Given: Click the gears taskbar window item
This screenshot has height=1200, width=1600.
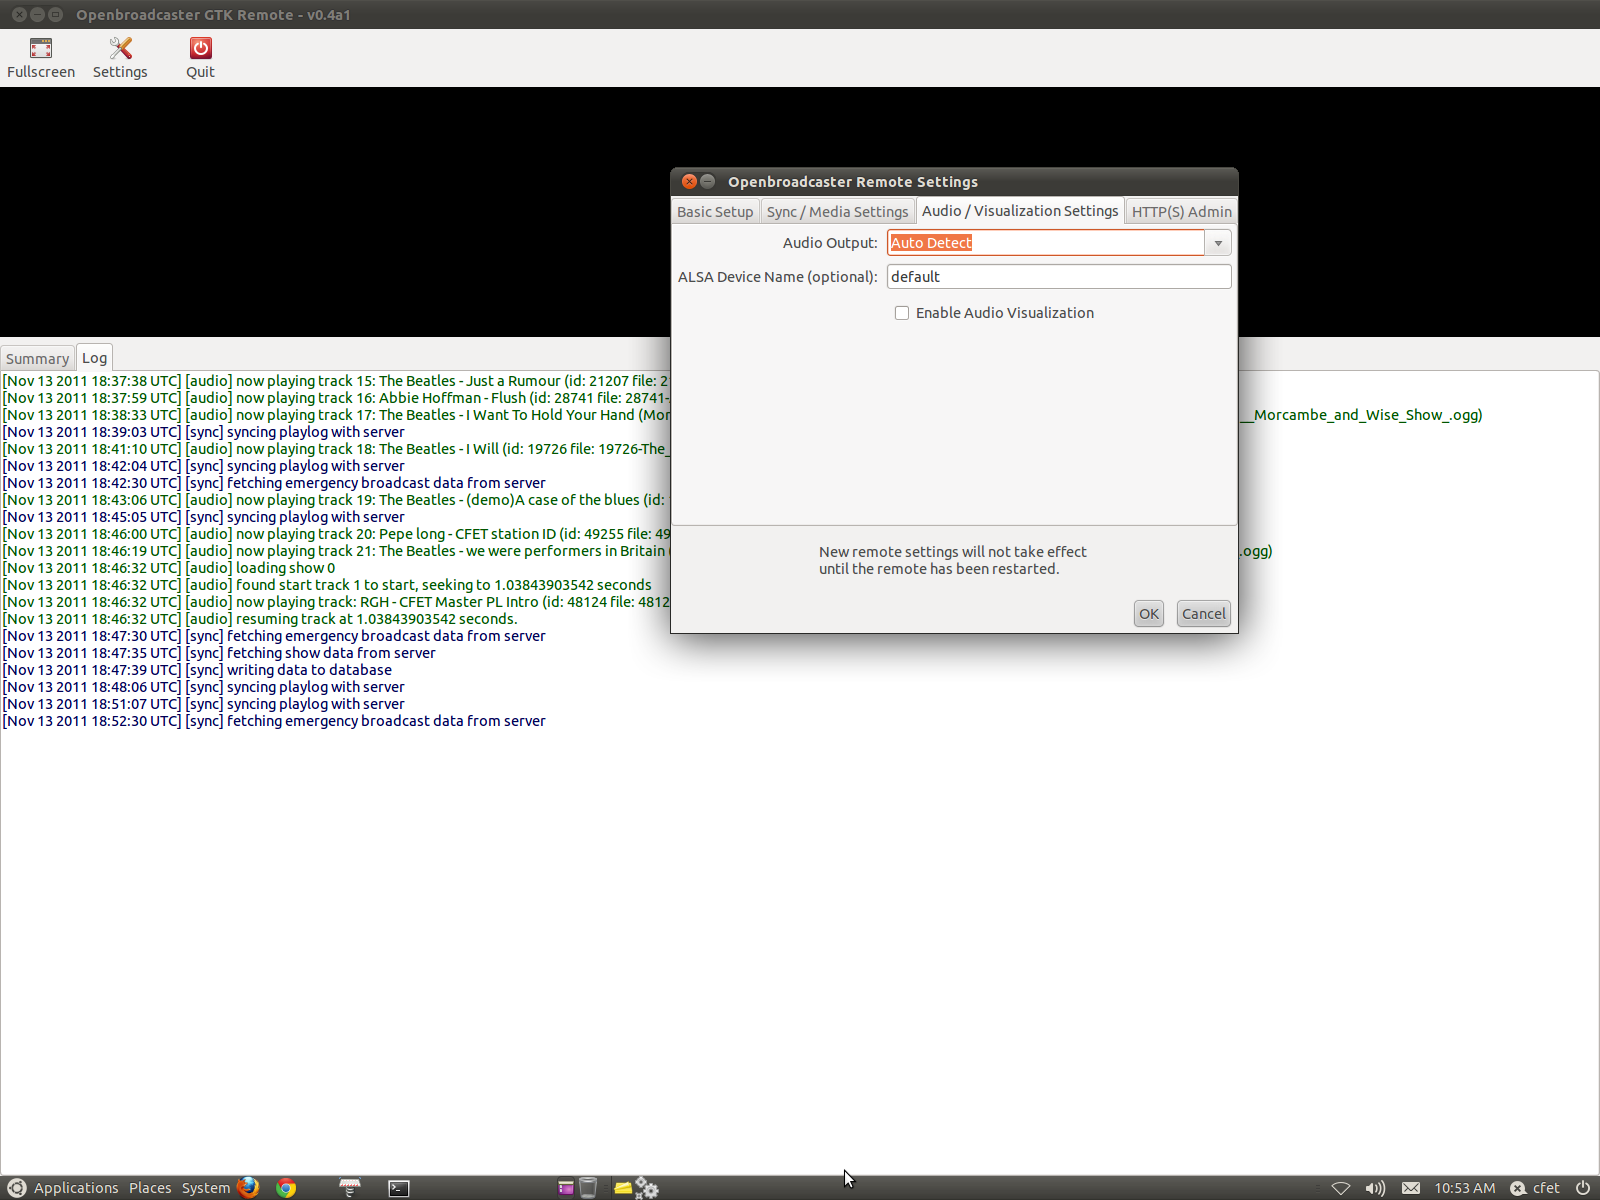Looking at the screenshot, I should pyautogui.click(x=647, y=1188).
